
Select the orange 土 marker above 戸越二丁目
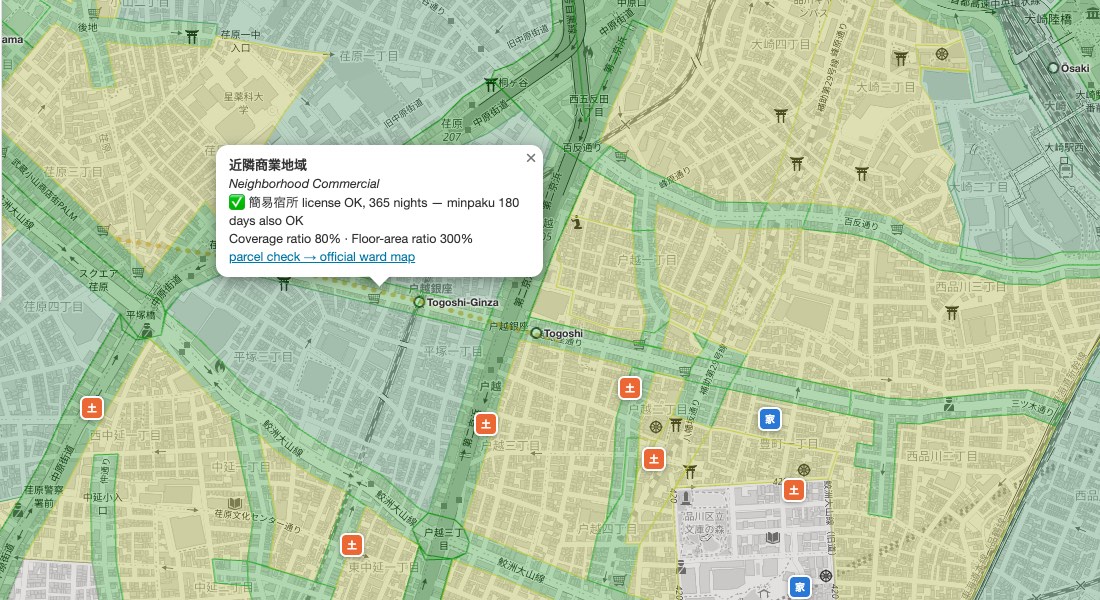[629, 387]
